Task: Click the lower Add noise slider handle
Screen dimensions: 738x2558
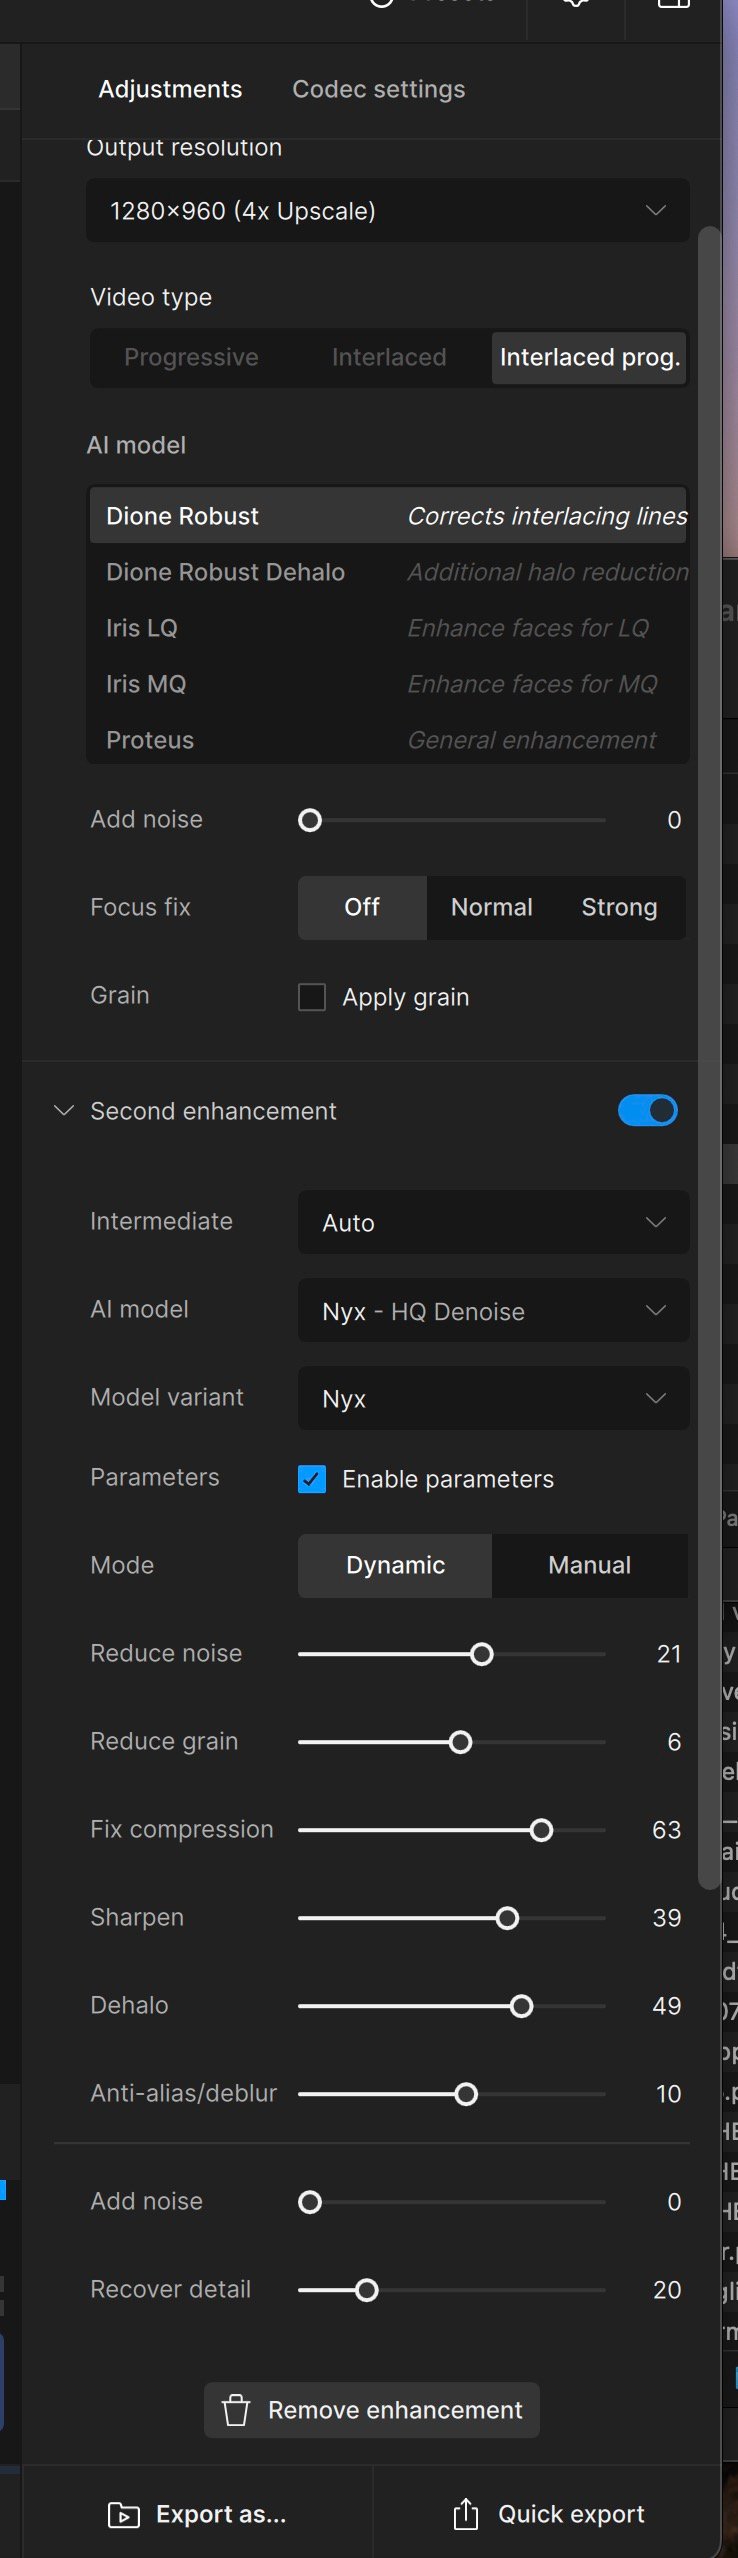Action: [x=310, y=2203]
